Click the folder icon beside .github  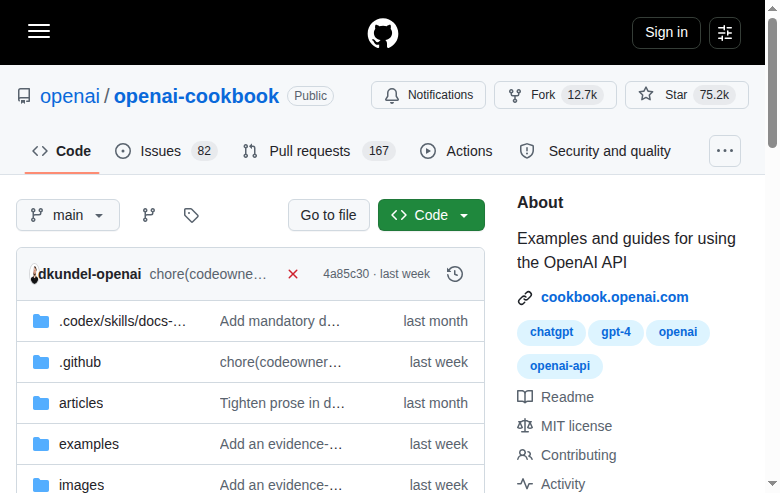pos(41,362)
